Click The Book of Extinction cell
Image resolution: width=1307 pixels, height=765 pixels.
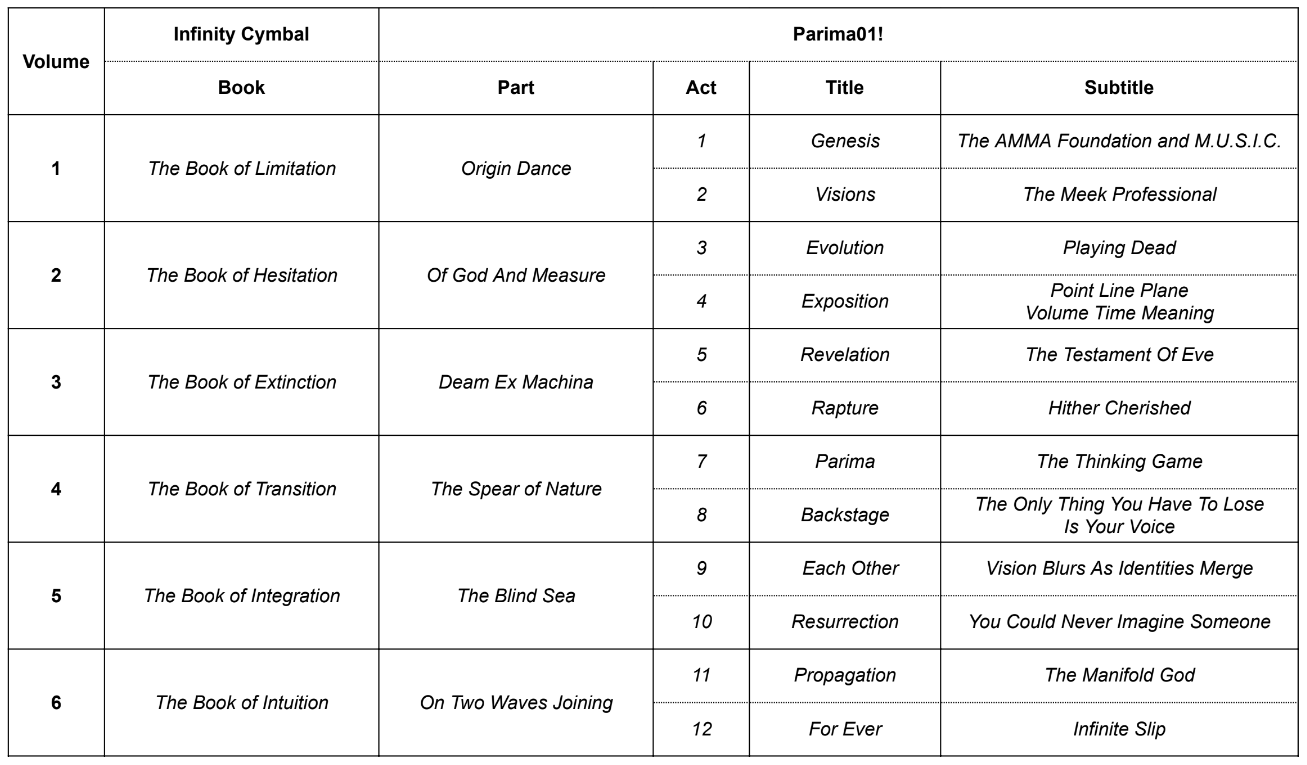click(x=241, y=382)
